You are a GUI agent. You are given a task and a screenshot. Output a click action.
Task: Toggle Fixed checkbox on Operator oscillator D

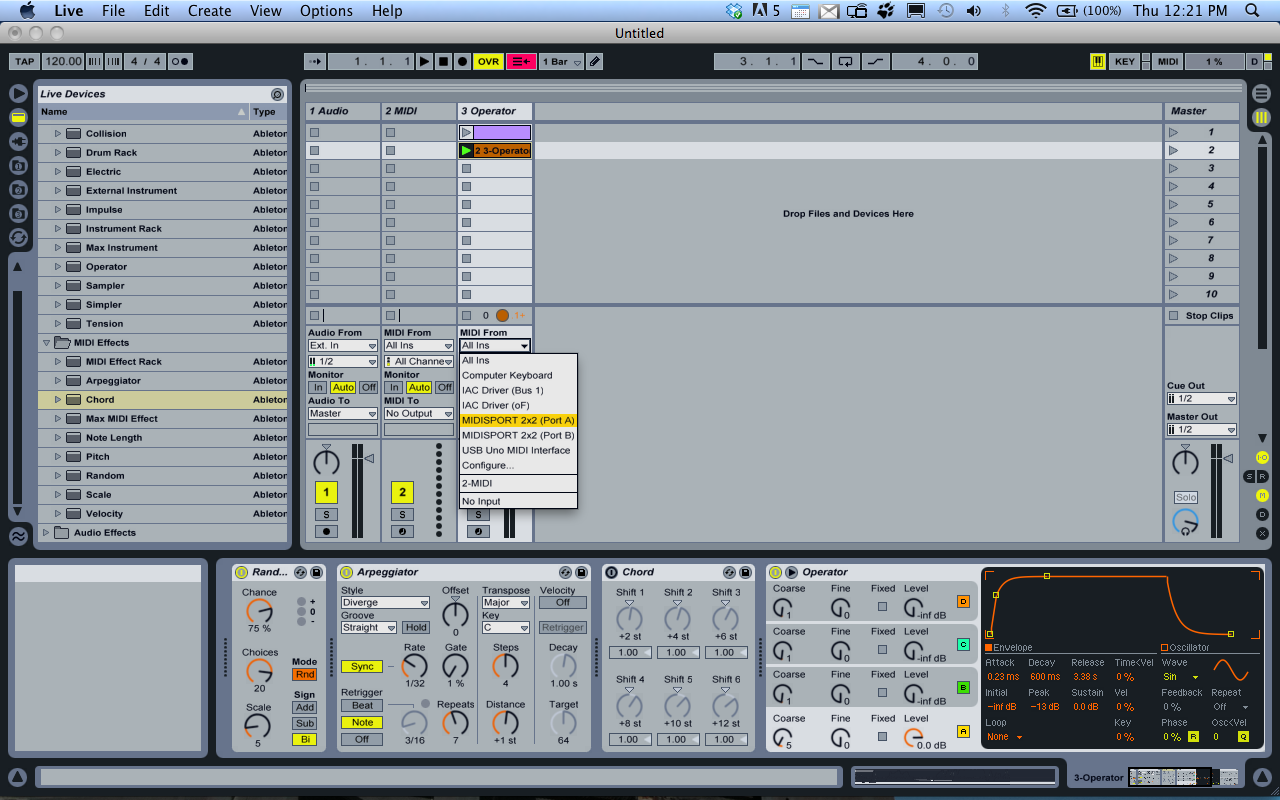pos(882,606)
